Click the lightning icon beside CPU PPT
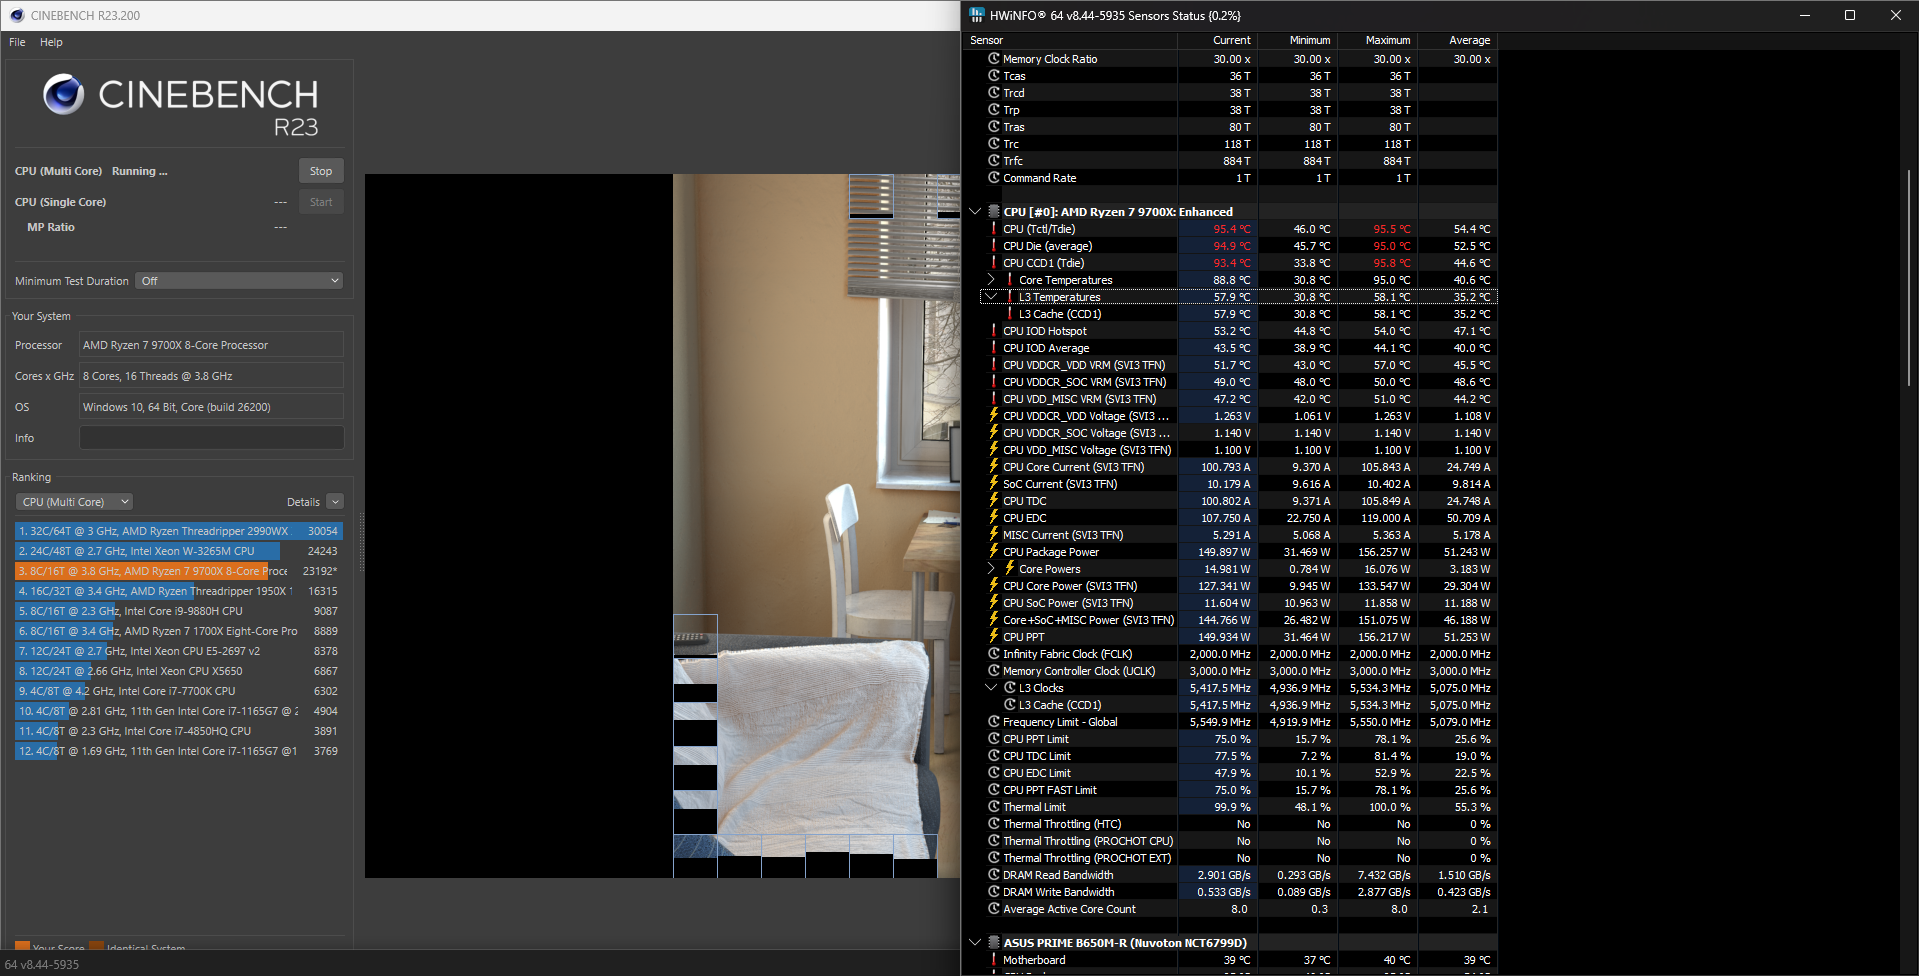Viewport: 1919px width, 976px height. pos(994,637)
